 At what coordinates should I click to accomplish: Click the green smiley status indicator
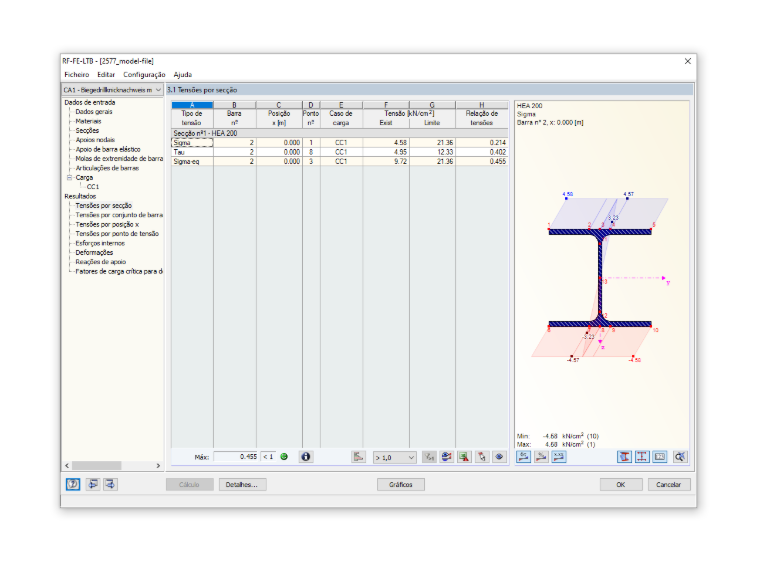(x=284, y=457)
